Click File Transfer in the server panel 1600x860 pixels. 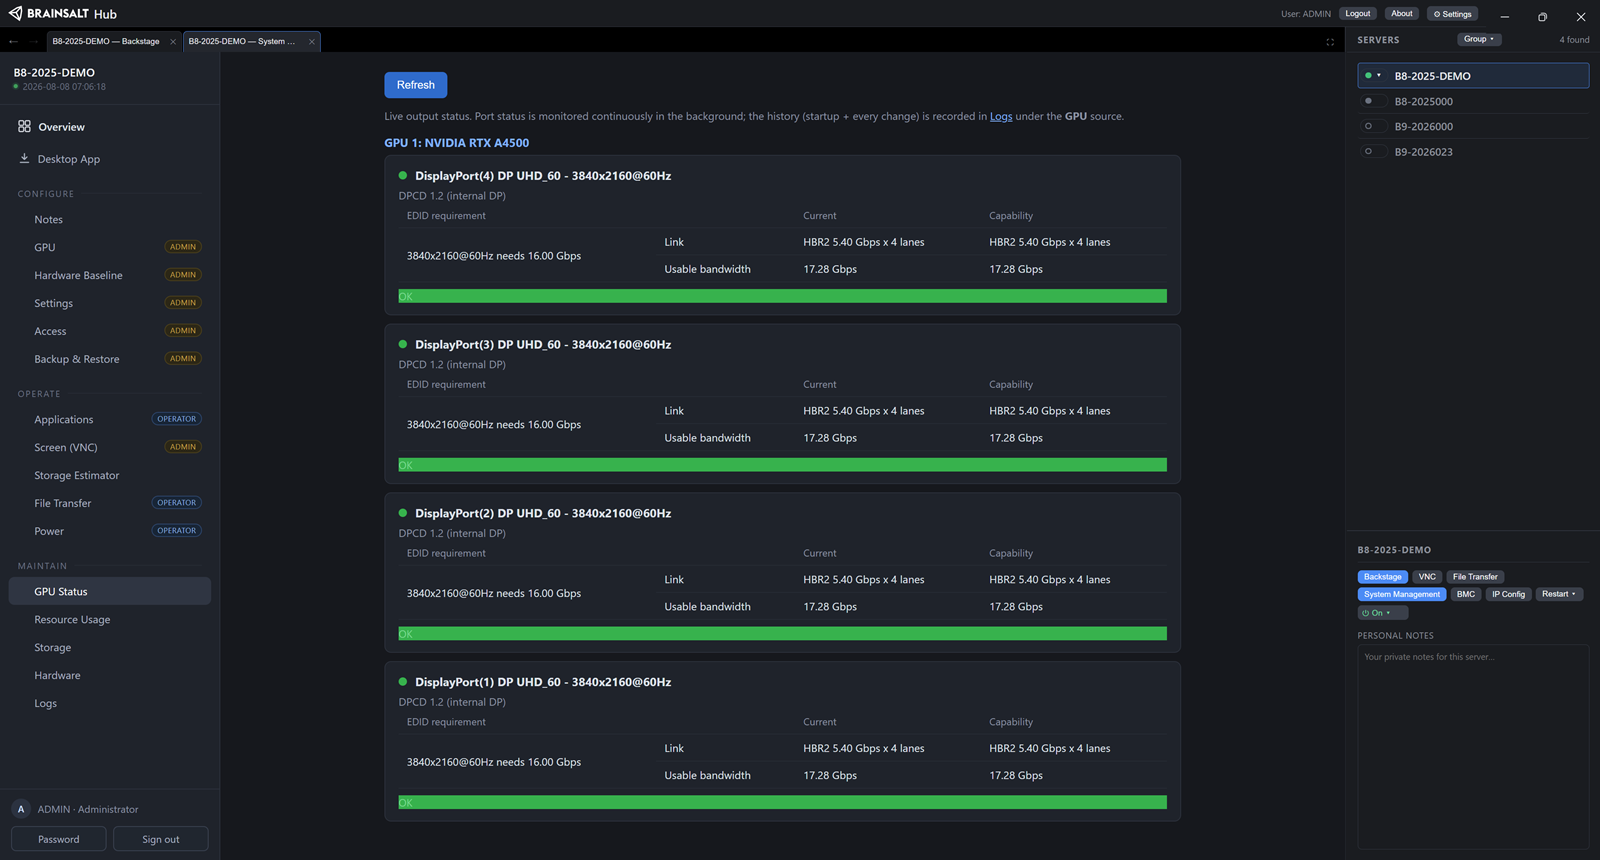pos(1475,577)
